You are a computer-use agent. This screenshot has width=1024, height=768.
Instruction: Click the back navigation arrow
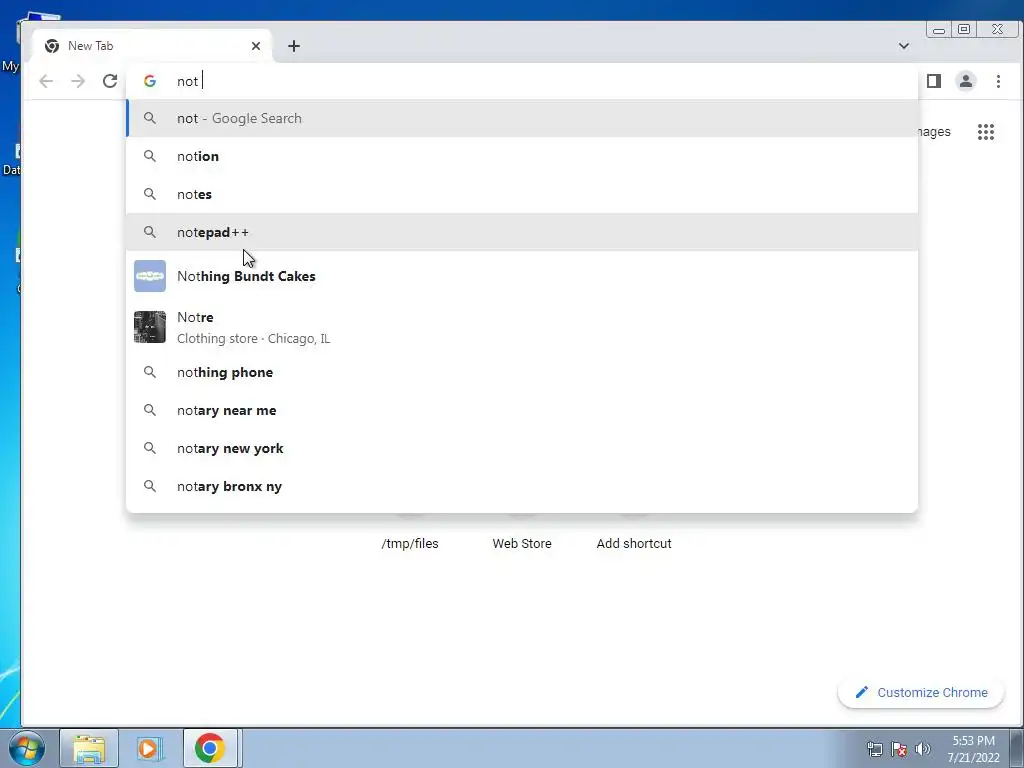point(46,81)
